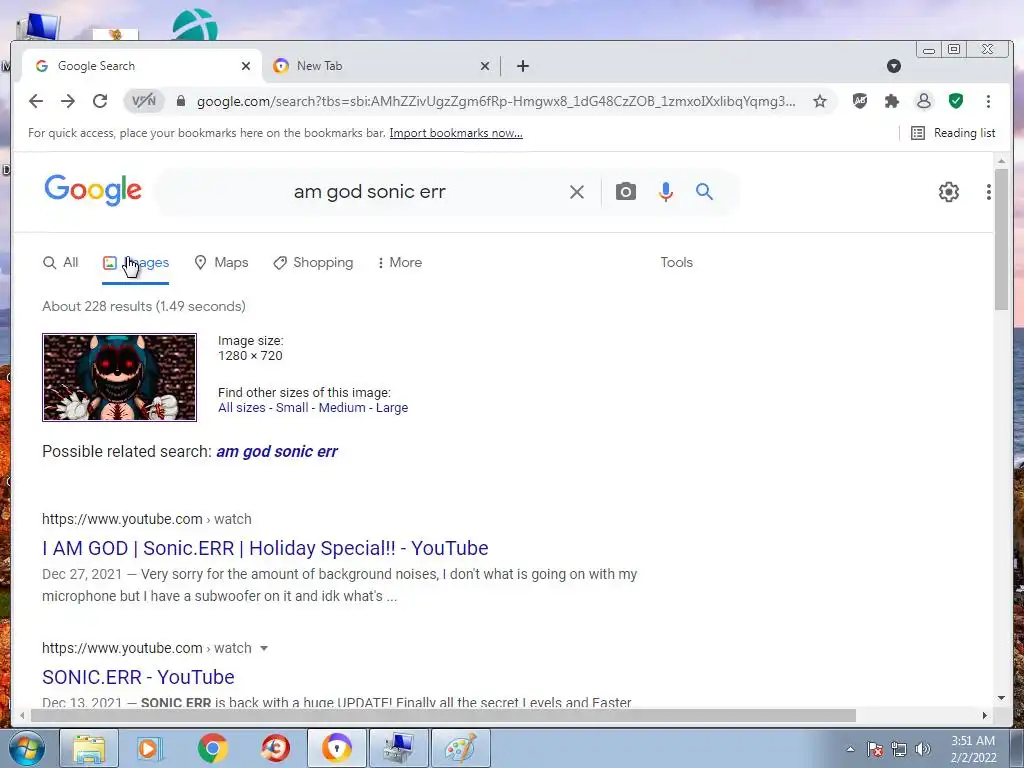The image size is (1024, 768).
Task: Select the Google Search tab
Action: (141, 66)
